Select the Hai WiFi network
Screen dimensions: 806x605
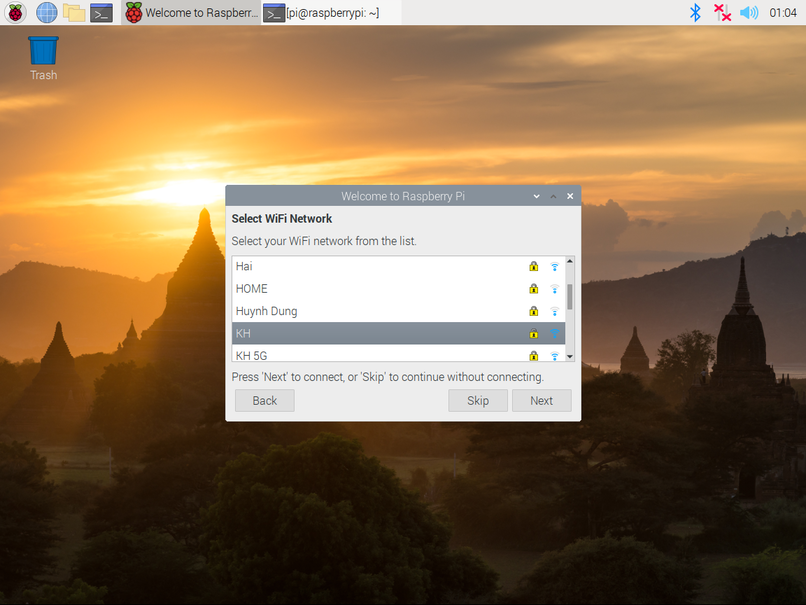tap(398, 266)
